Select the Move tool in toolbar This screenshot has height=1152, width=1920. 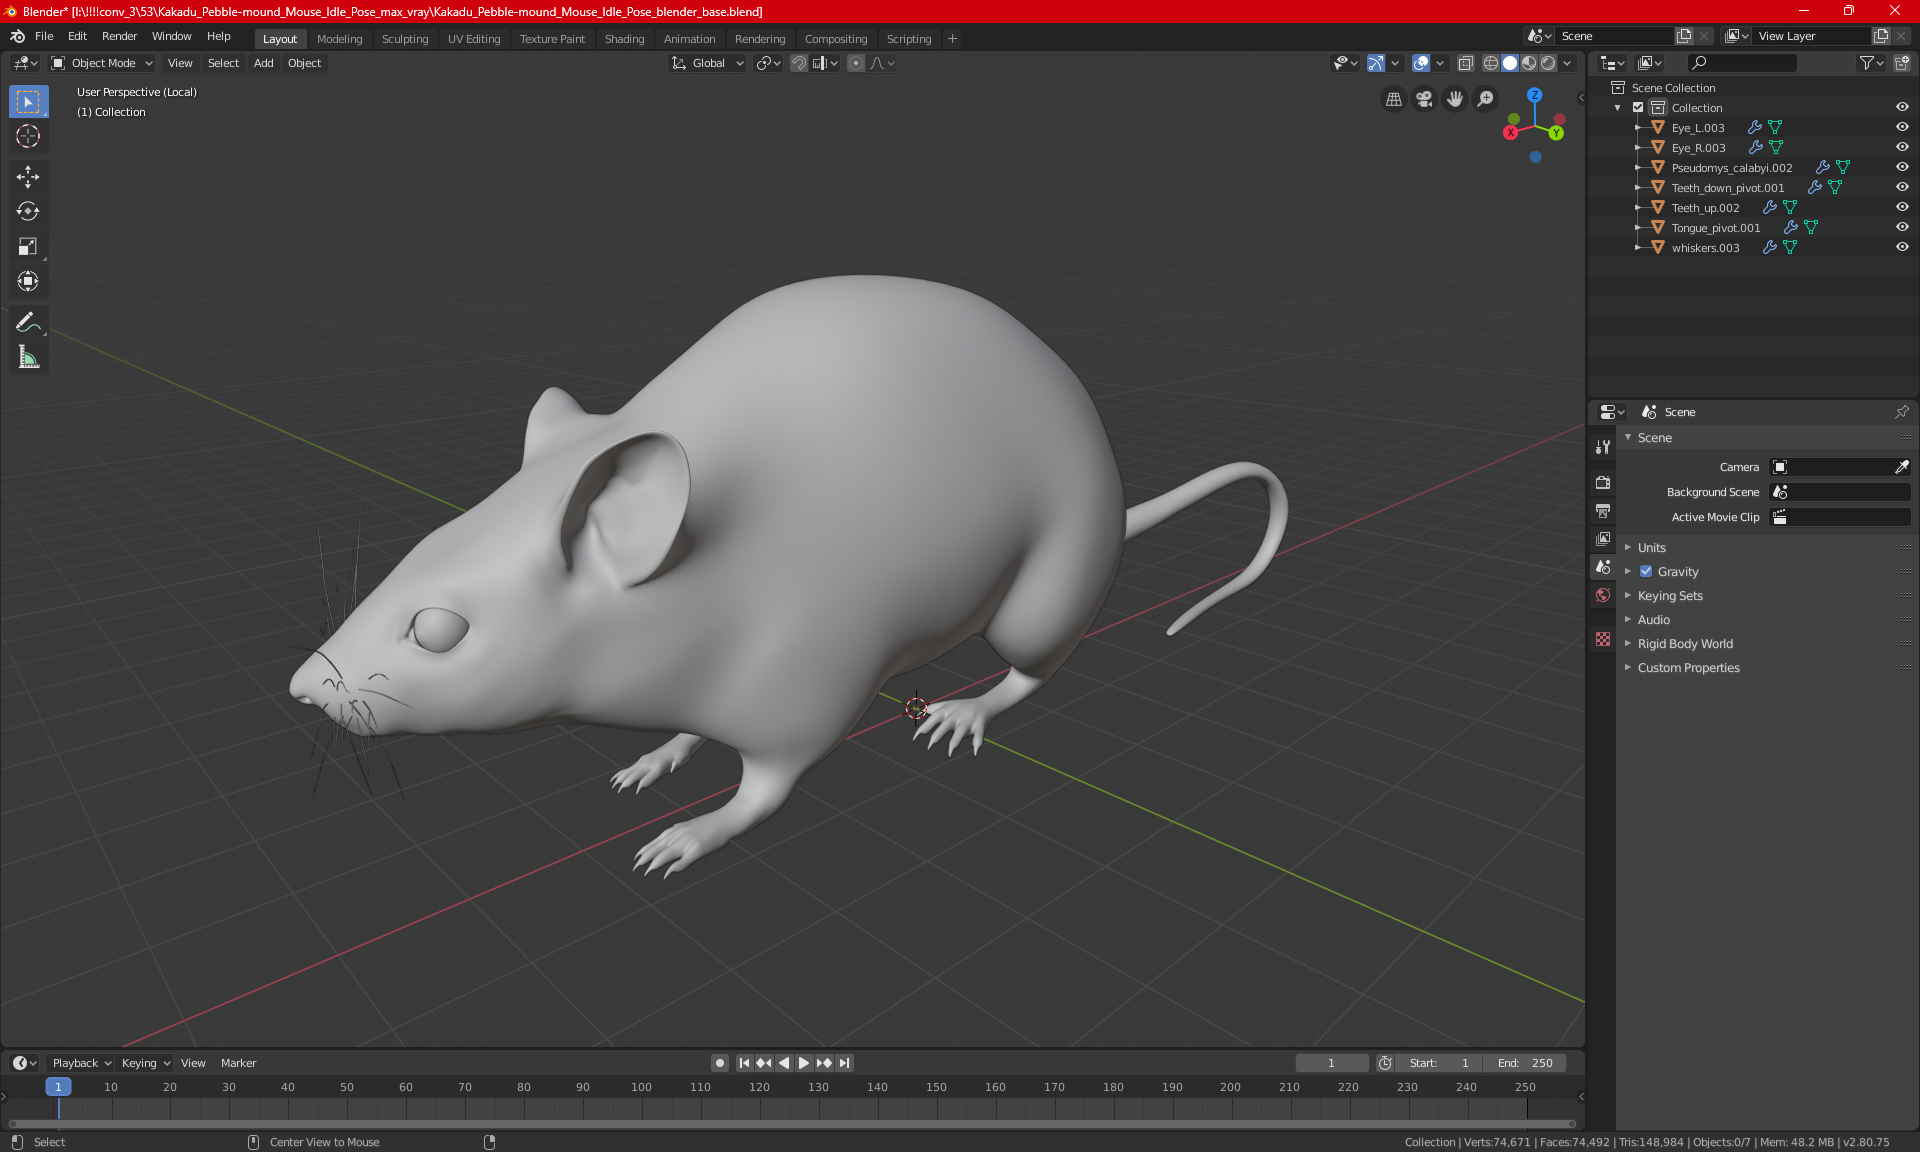click(28, 177)
